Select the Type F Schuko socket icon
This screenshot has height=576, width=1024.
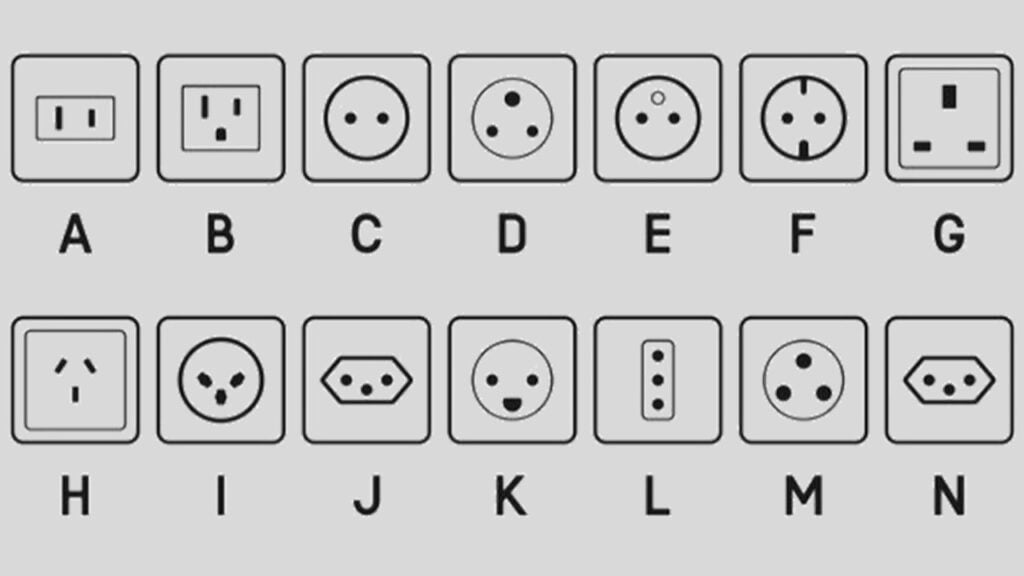tap(803, 118)
